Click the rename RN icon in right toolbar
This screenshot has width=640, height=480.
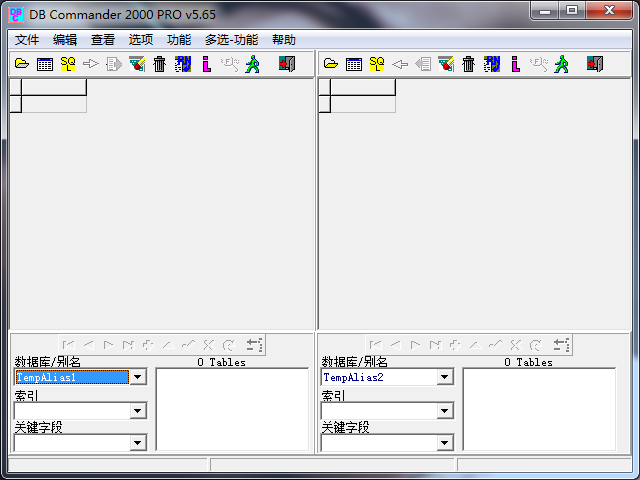click(x=492, y=64)
